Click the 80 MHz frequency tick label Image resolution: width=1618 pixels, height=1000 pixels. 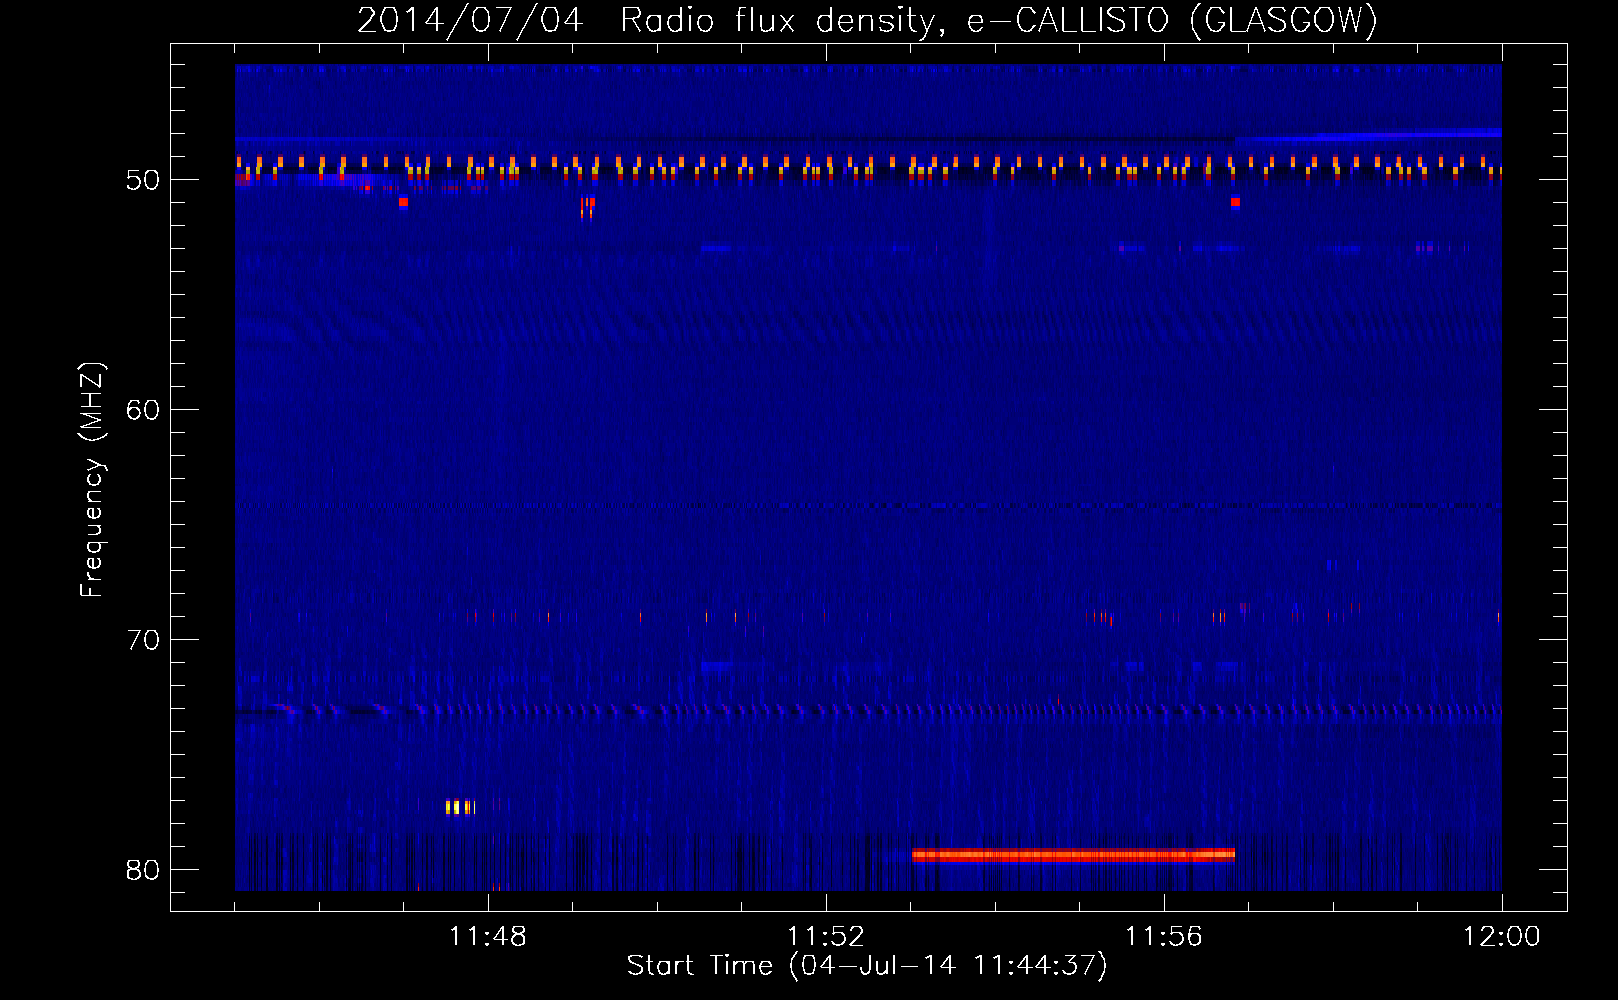[143, 870]
